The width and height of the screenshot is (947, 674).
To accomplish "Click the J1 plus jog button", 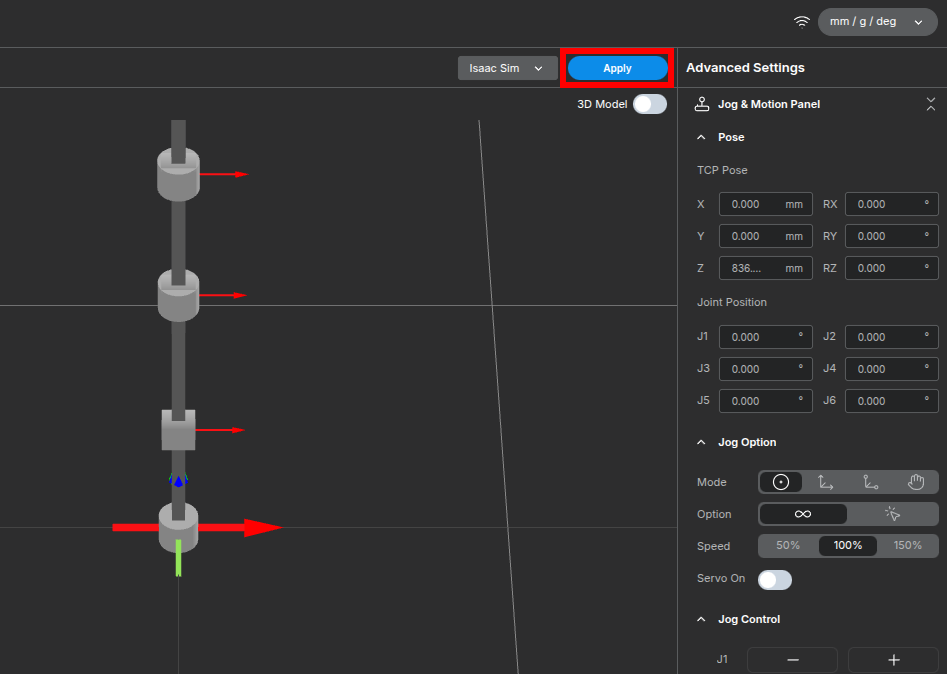I will (893, 660).
